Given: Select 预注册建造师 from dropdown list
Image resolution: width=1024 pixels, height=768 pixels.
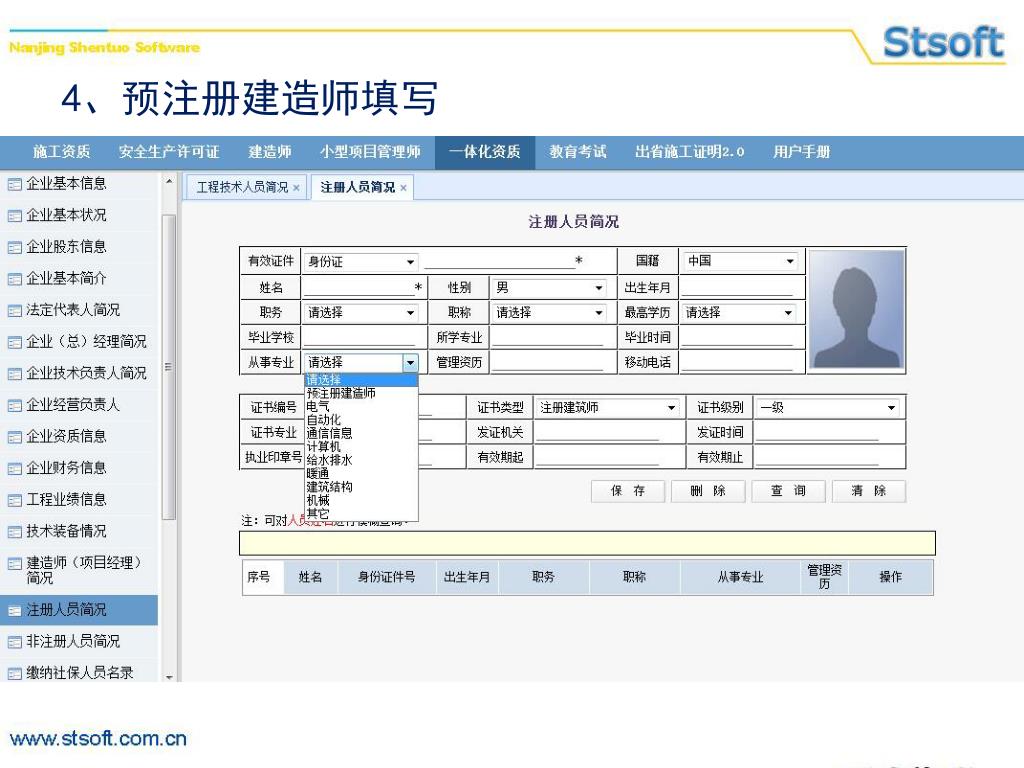Looking at the screenshot, I should (x=341, y=394).
